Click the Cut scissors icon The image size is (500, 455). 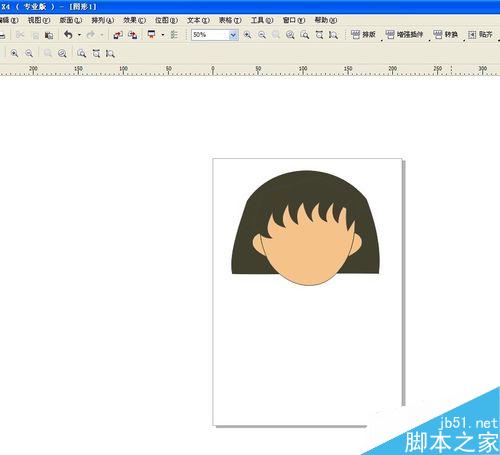[20, 35]
